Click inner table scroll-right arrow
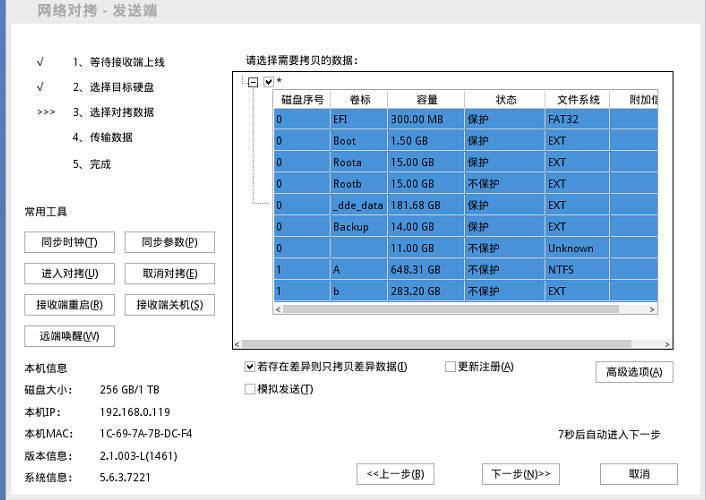 [652, 309]
